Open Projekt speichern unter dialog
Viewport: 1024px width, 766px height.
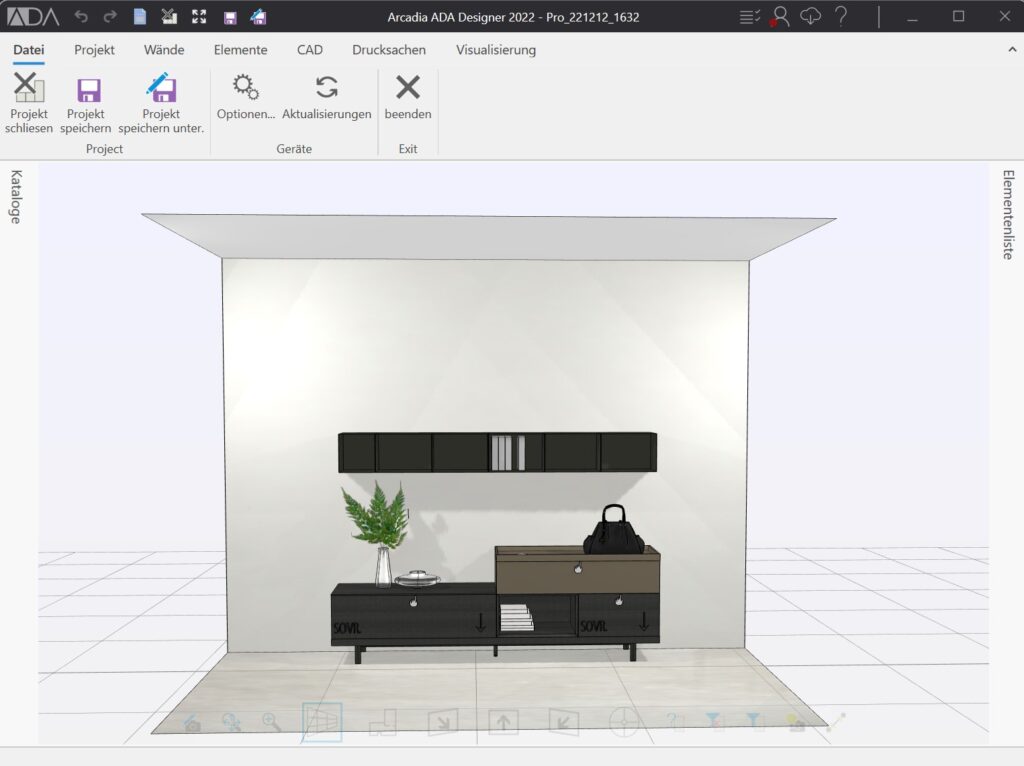tap(161, 89)
